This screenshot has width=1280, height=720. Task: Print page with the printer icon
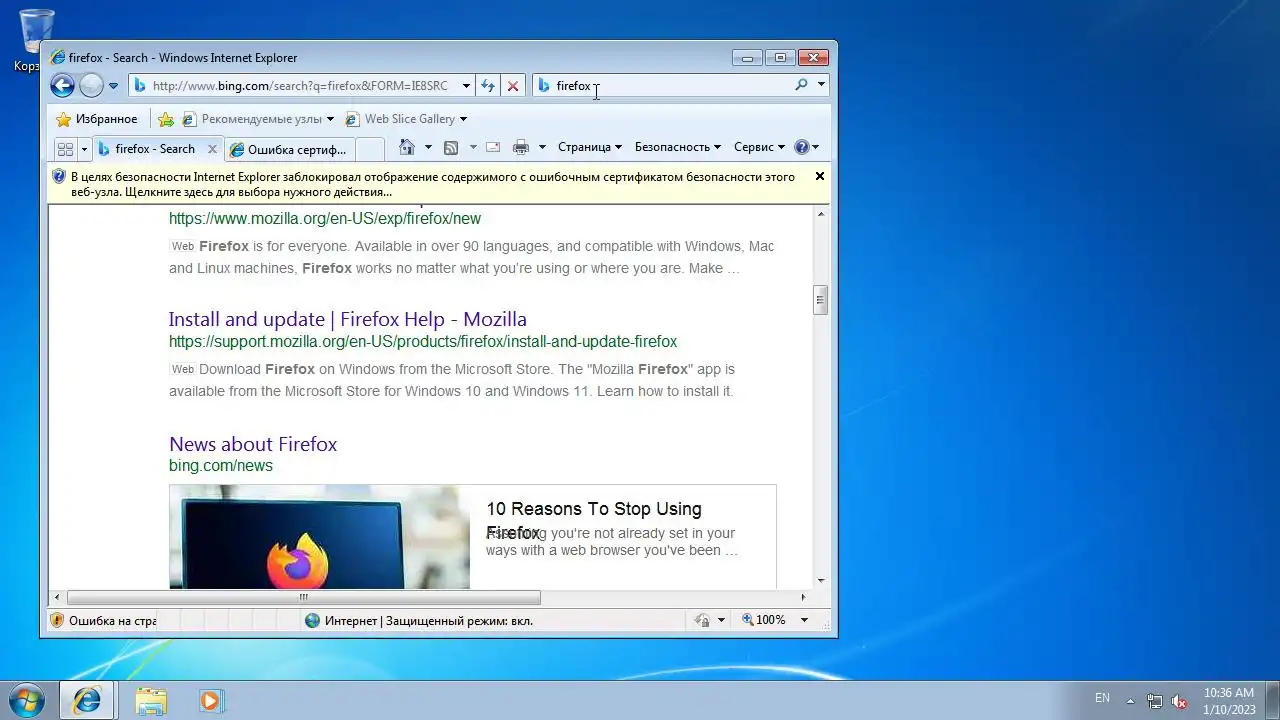(x=521, y=147)
